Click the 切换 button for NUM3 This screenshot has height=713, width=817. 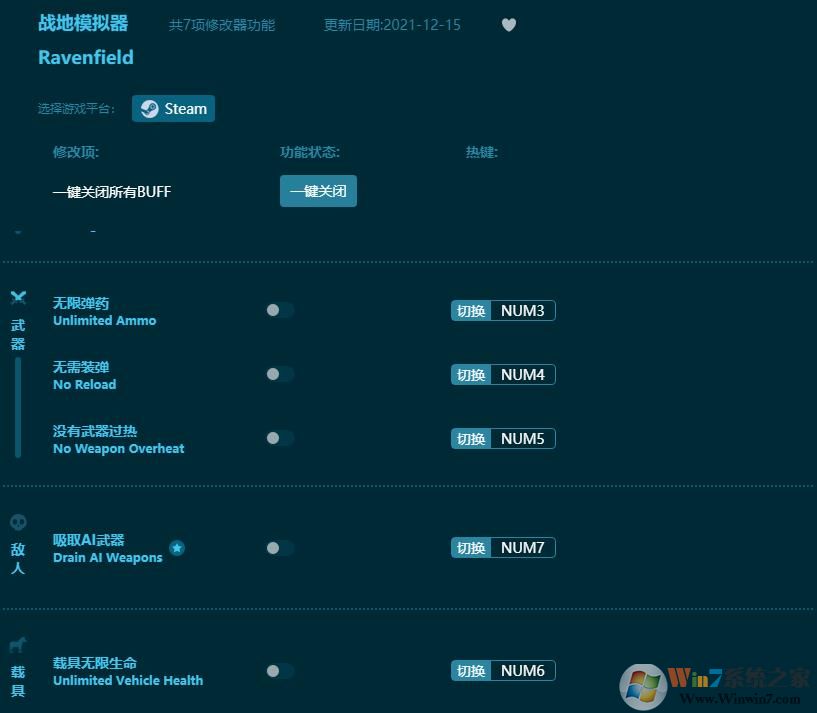[471, 311]
